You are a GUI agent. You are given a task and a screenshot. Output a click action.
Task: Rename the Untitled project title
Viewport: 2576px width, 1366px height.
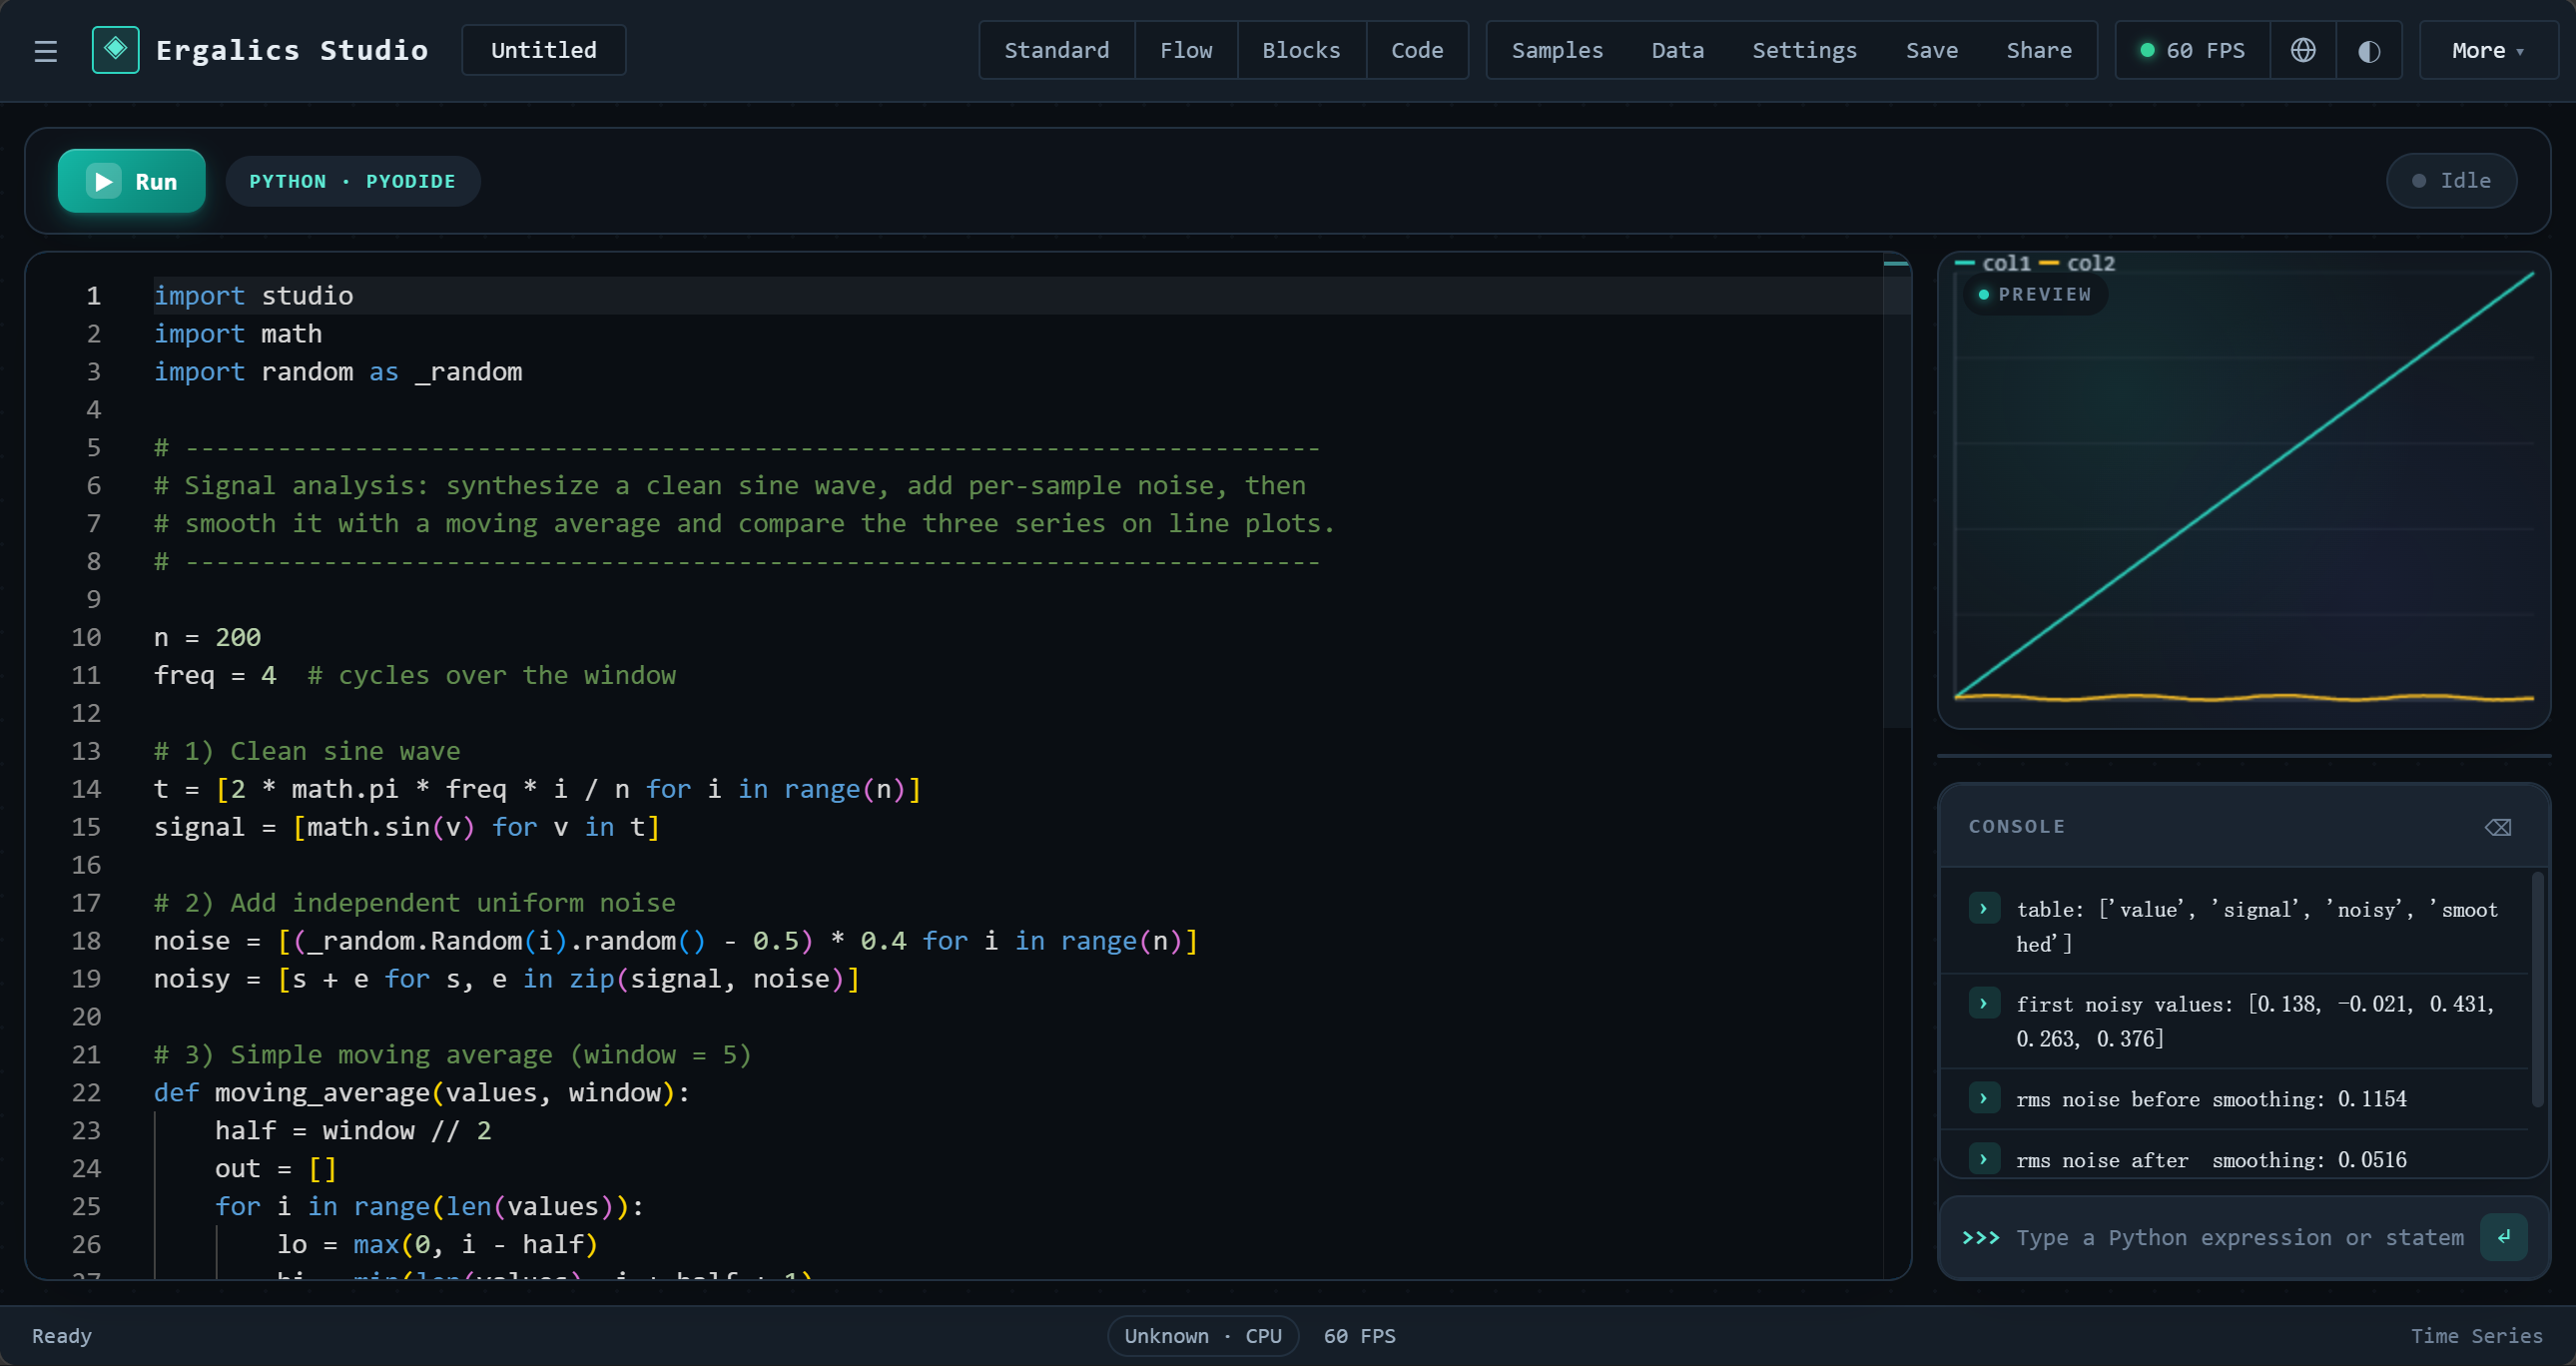[x=544, y=50]
